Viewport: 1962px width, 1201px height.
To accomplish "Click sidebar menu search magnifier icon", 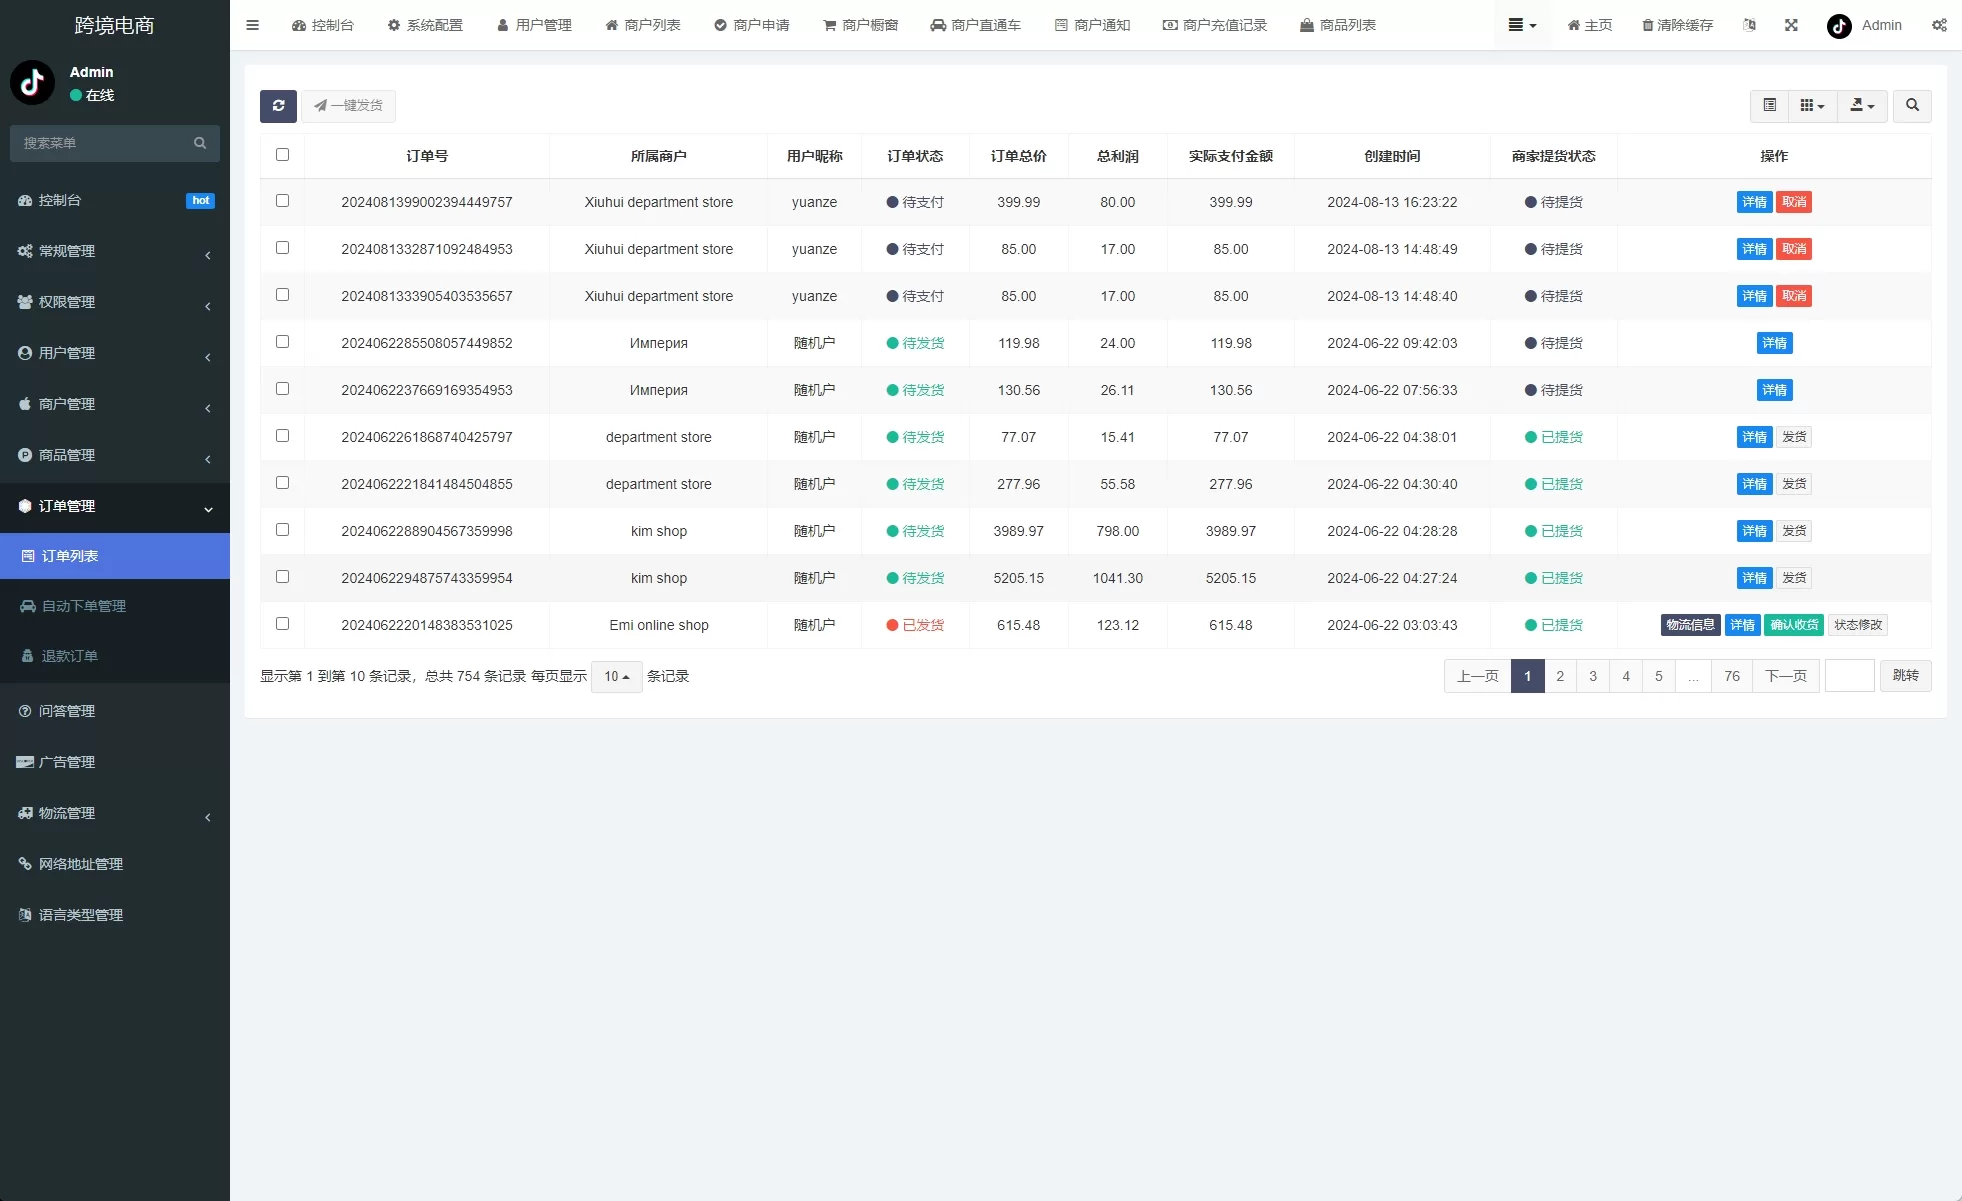I will [200, 143].
